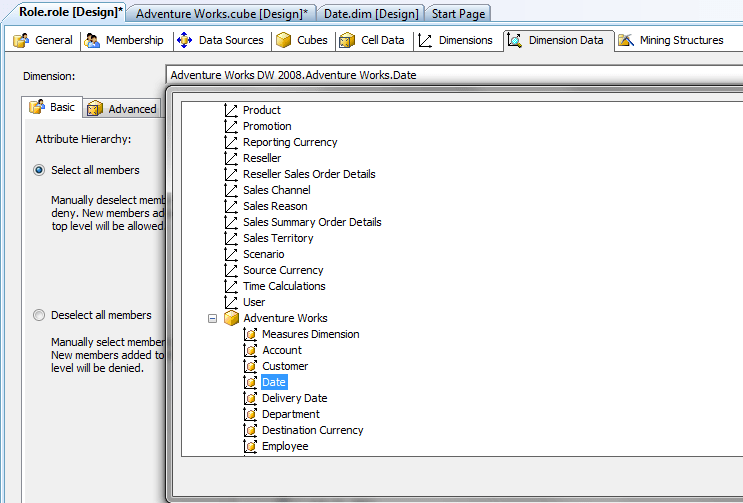Click the Data Sources tab icon
This screenshot has height=503, width=743.
[x=184, y=40]
